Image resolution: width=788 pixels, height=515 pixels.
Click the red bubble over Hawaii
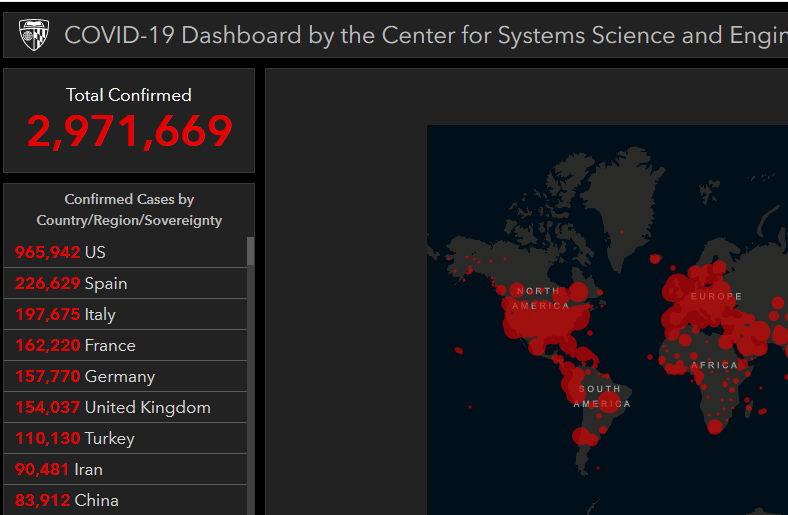click(x=458, y=350)
